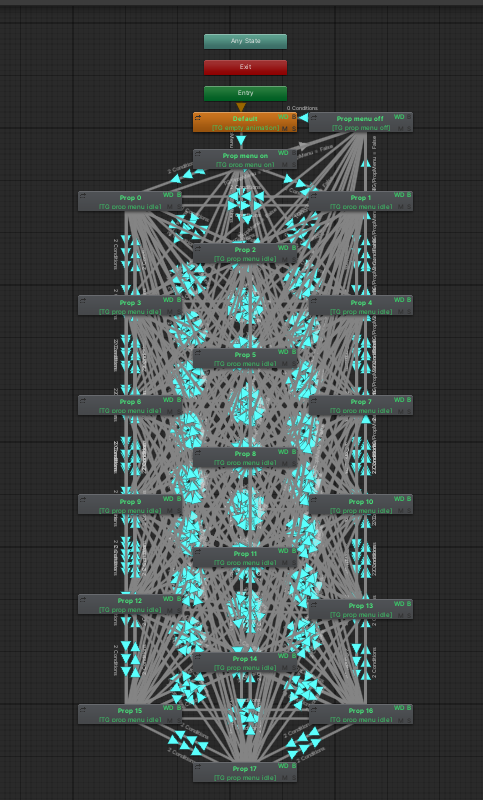The height and width of the screenshot is (800, 483).
Task: Click the WD badge on Prop 5
Action: (283, 352)
